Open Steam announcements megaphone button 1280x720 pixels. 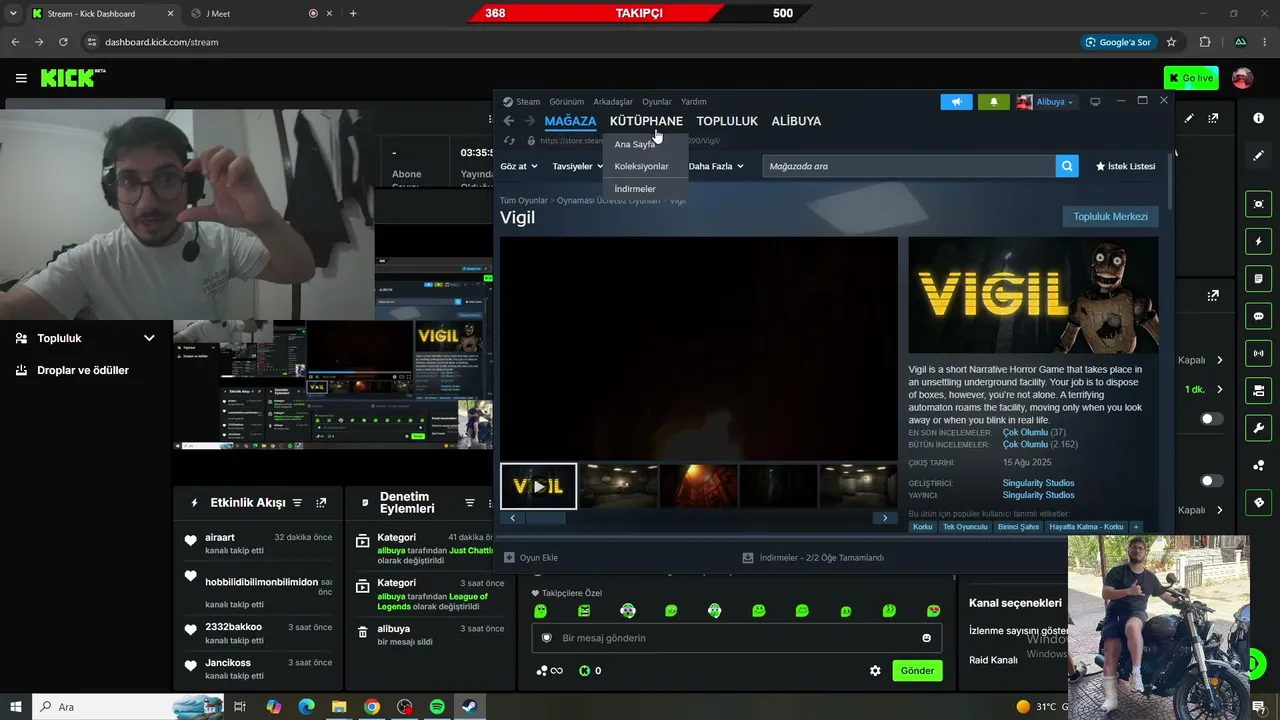point(956,102)
